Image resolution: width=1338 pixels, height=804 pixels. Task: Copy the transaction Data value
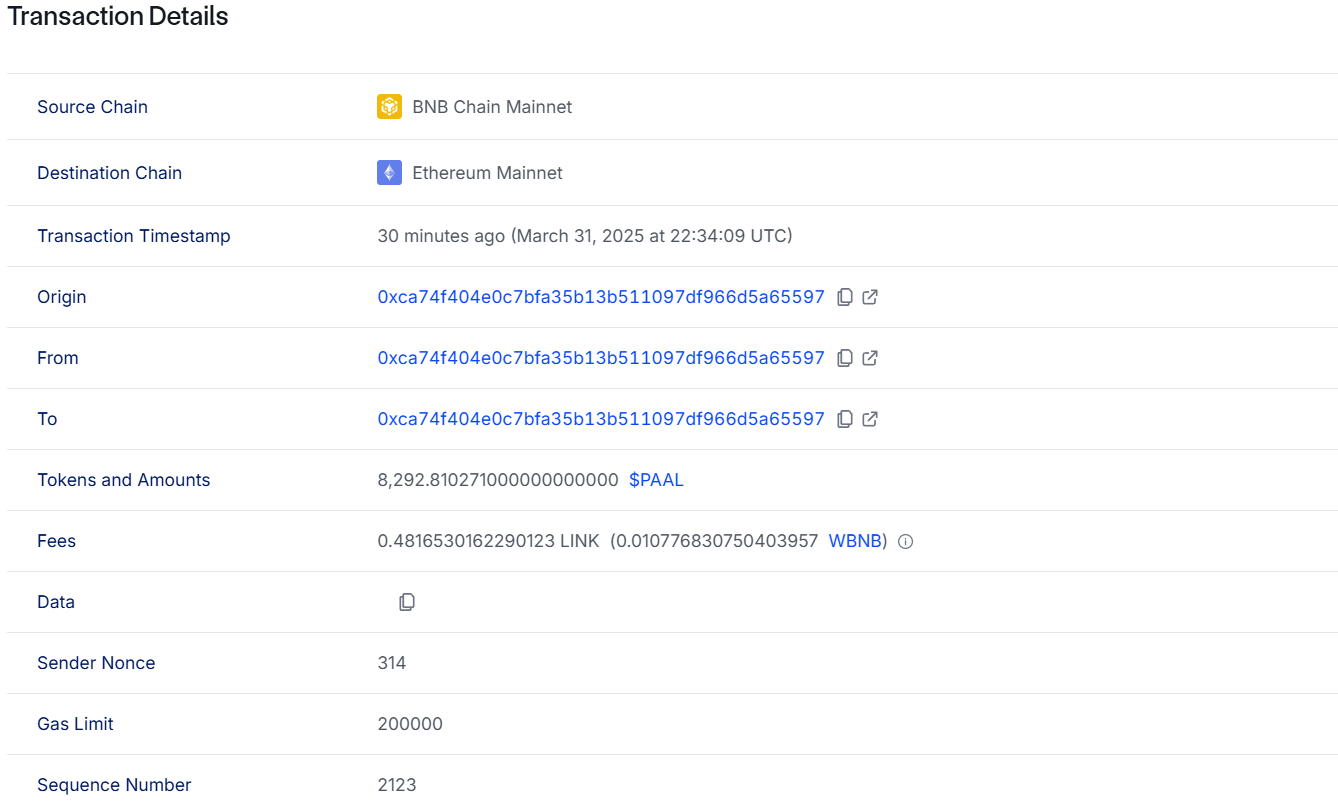click(407, 602)
